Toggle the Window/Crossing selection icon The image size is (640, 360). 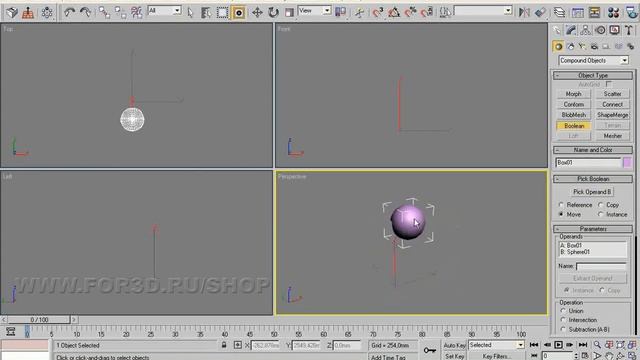tap(239, 12)
